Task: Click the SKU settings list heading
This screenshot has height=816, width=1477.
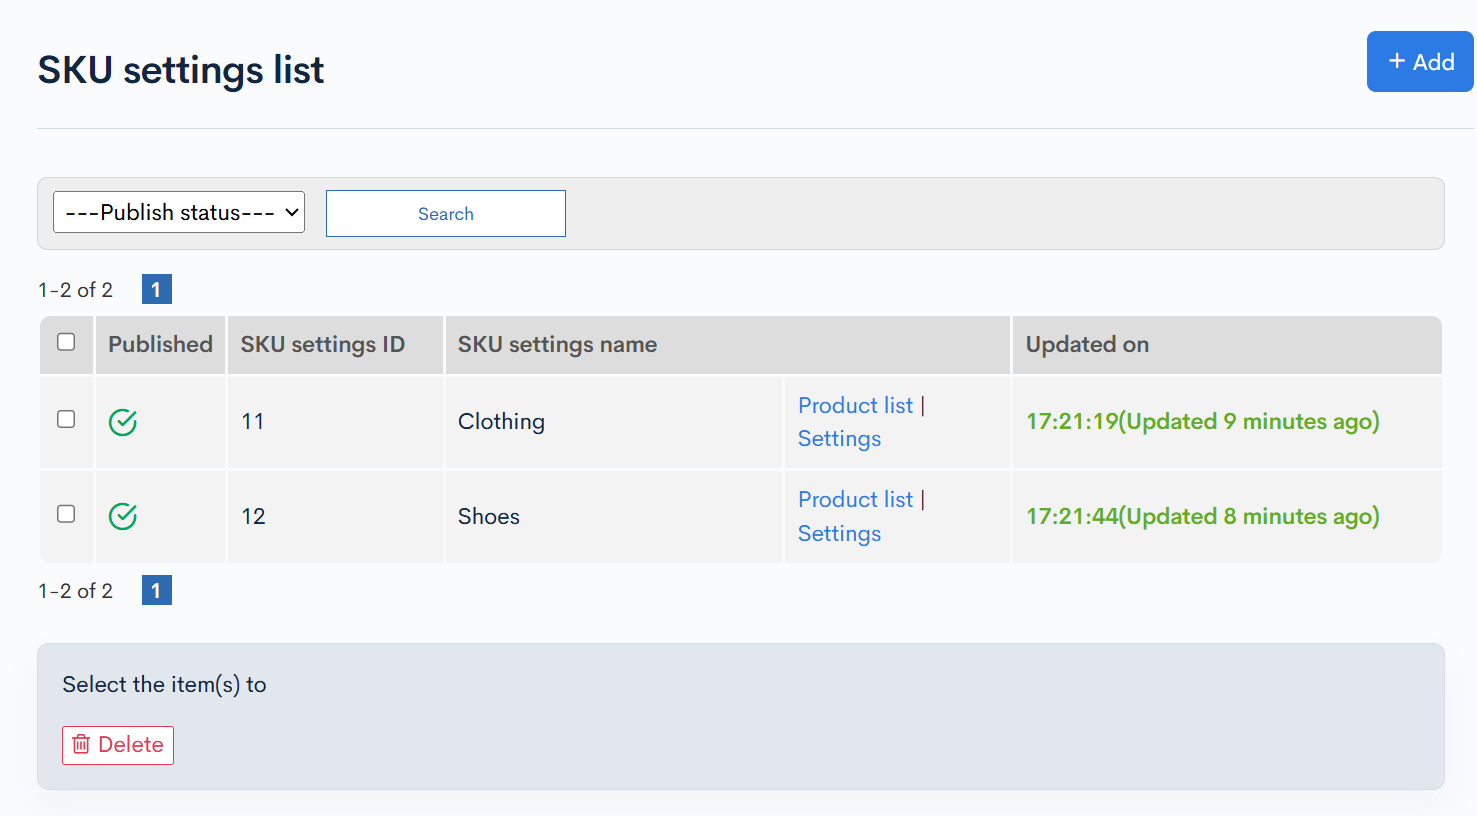Action: point(181,70)
